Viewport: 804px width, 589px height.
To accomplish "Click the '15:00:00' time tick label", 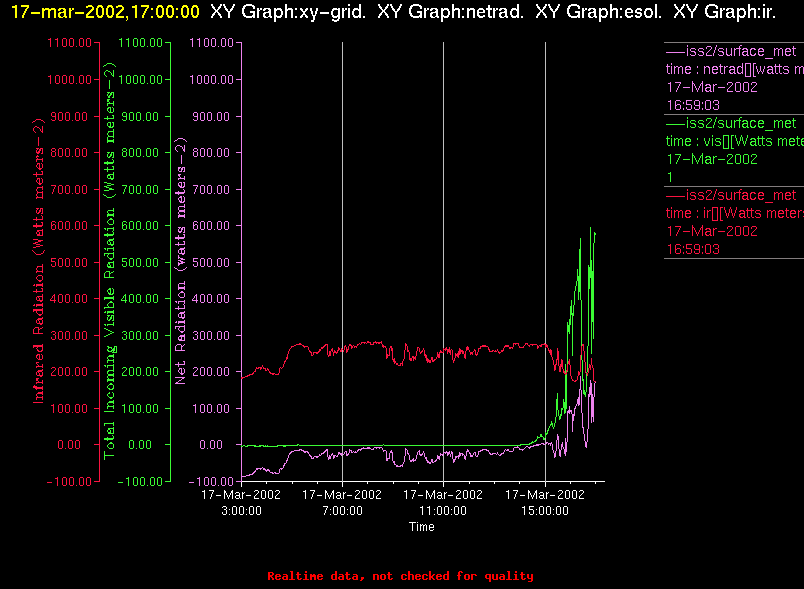I will pyautogui.click(x=545, y=511).
